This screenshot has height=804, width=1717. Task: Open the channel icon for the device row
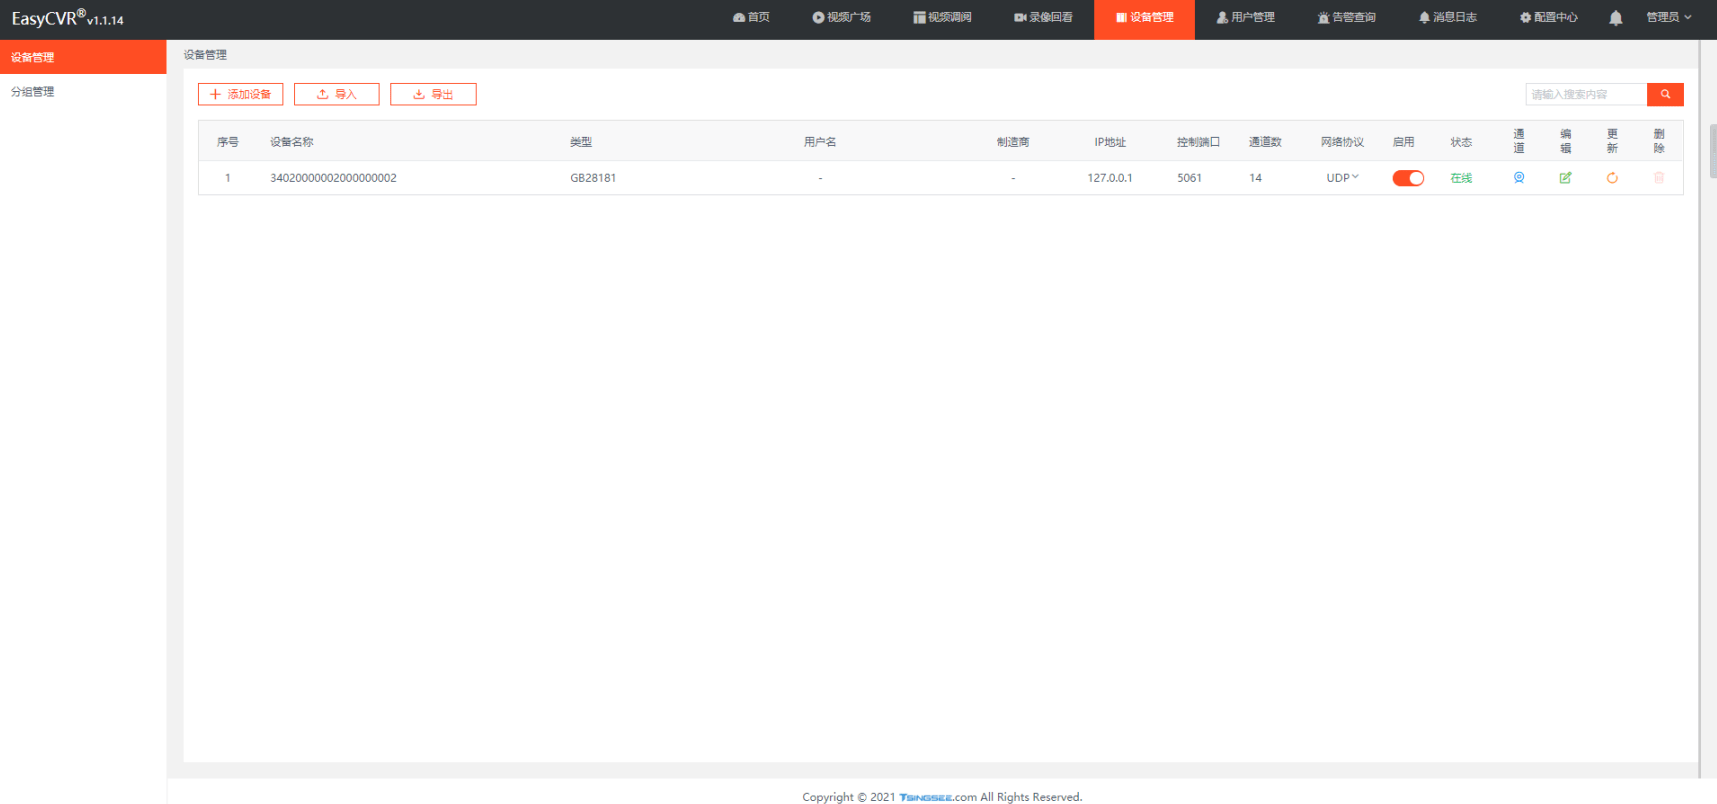tap(1518, 178)
